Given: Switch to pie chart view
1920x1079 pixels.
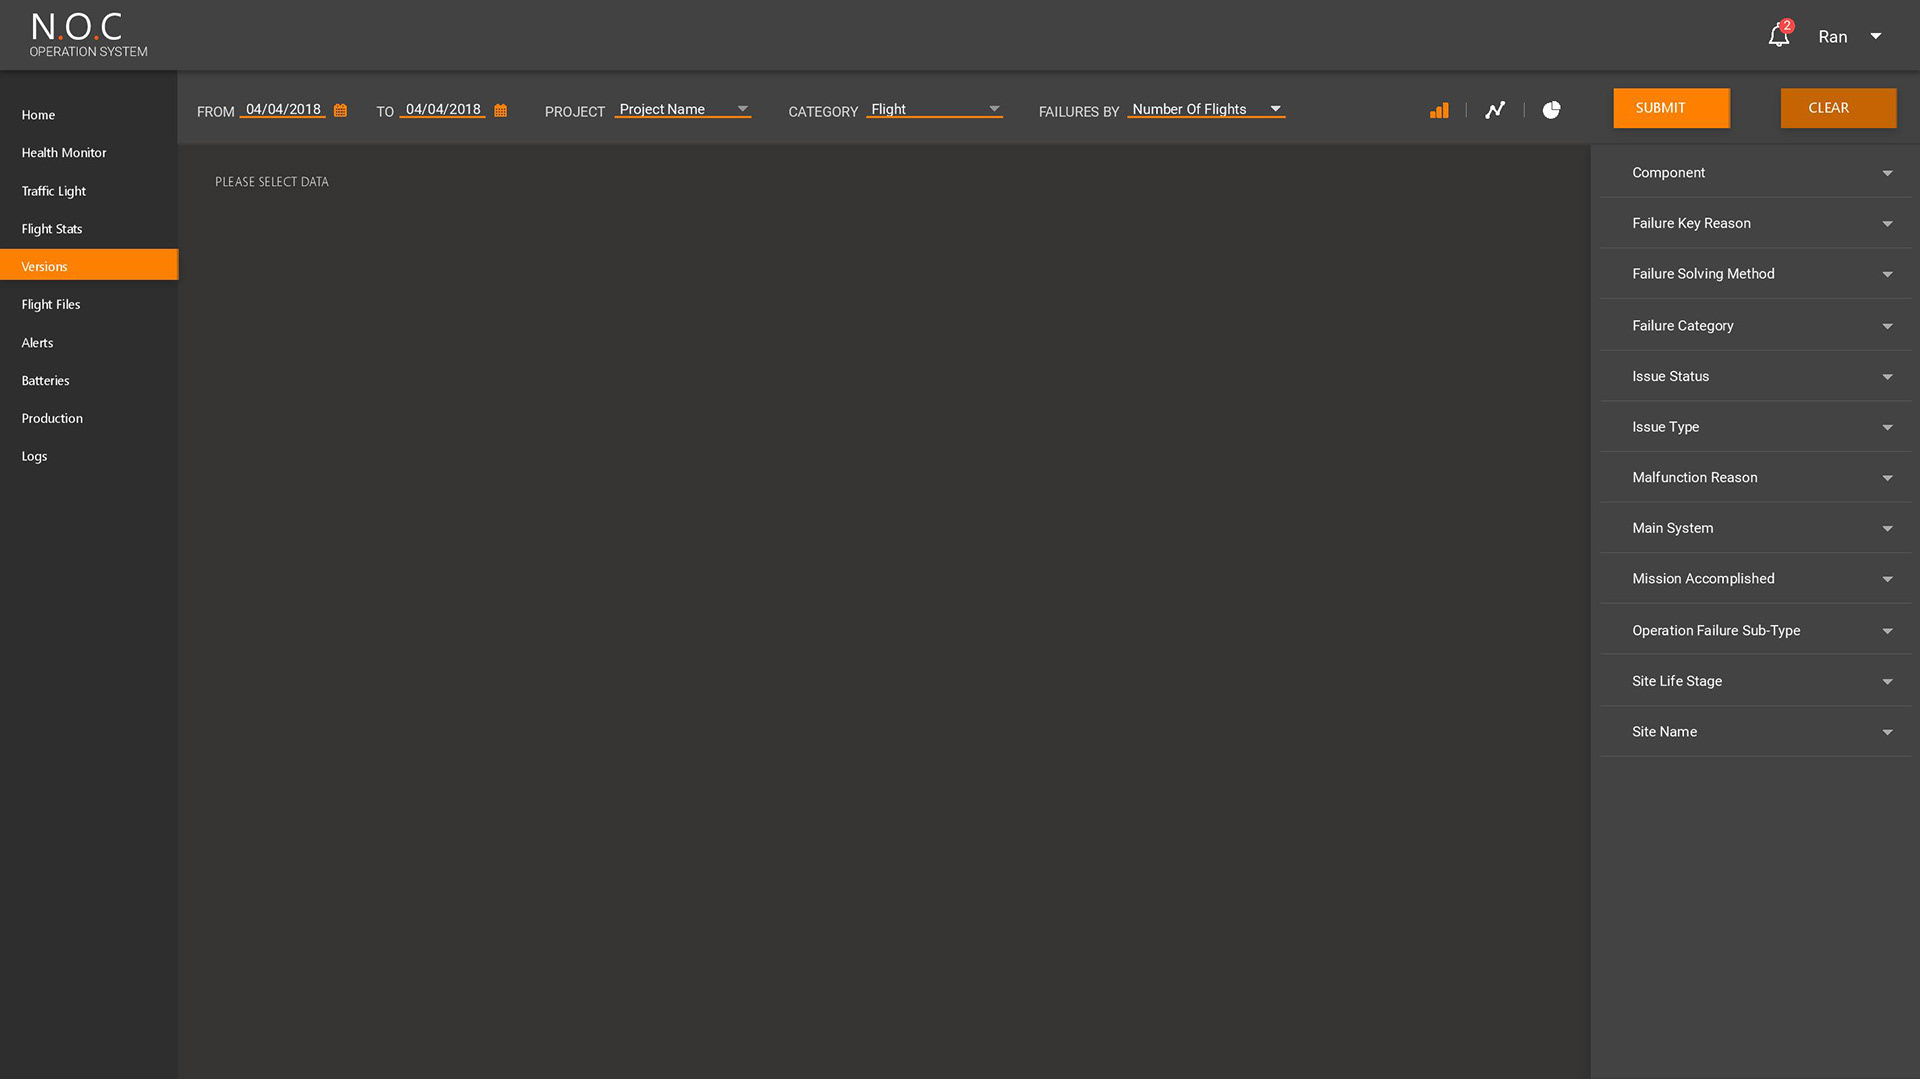Looking at the screenshot, I should (1551, 110).
